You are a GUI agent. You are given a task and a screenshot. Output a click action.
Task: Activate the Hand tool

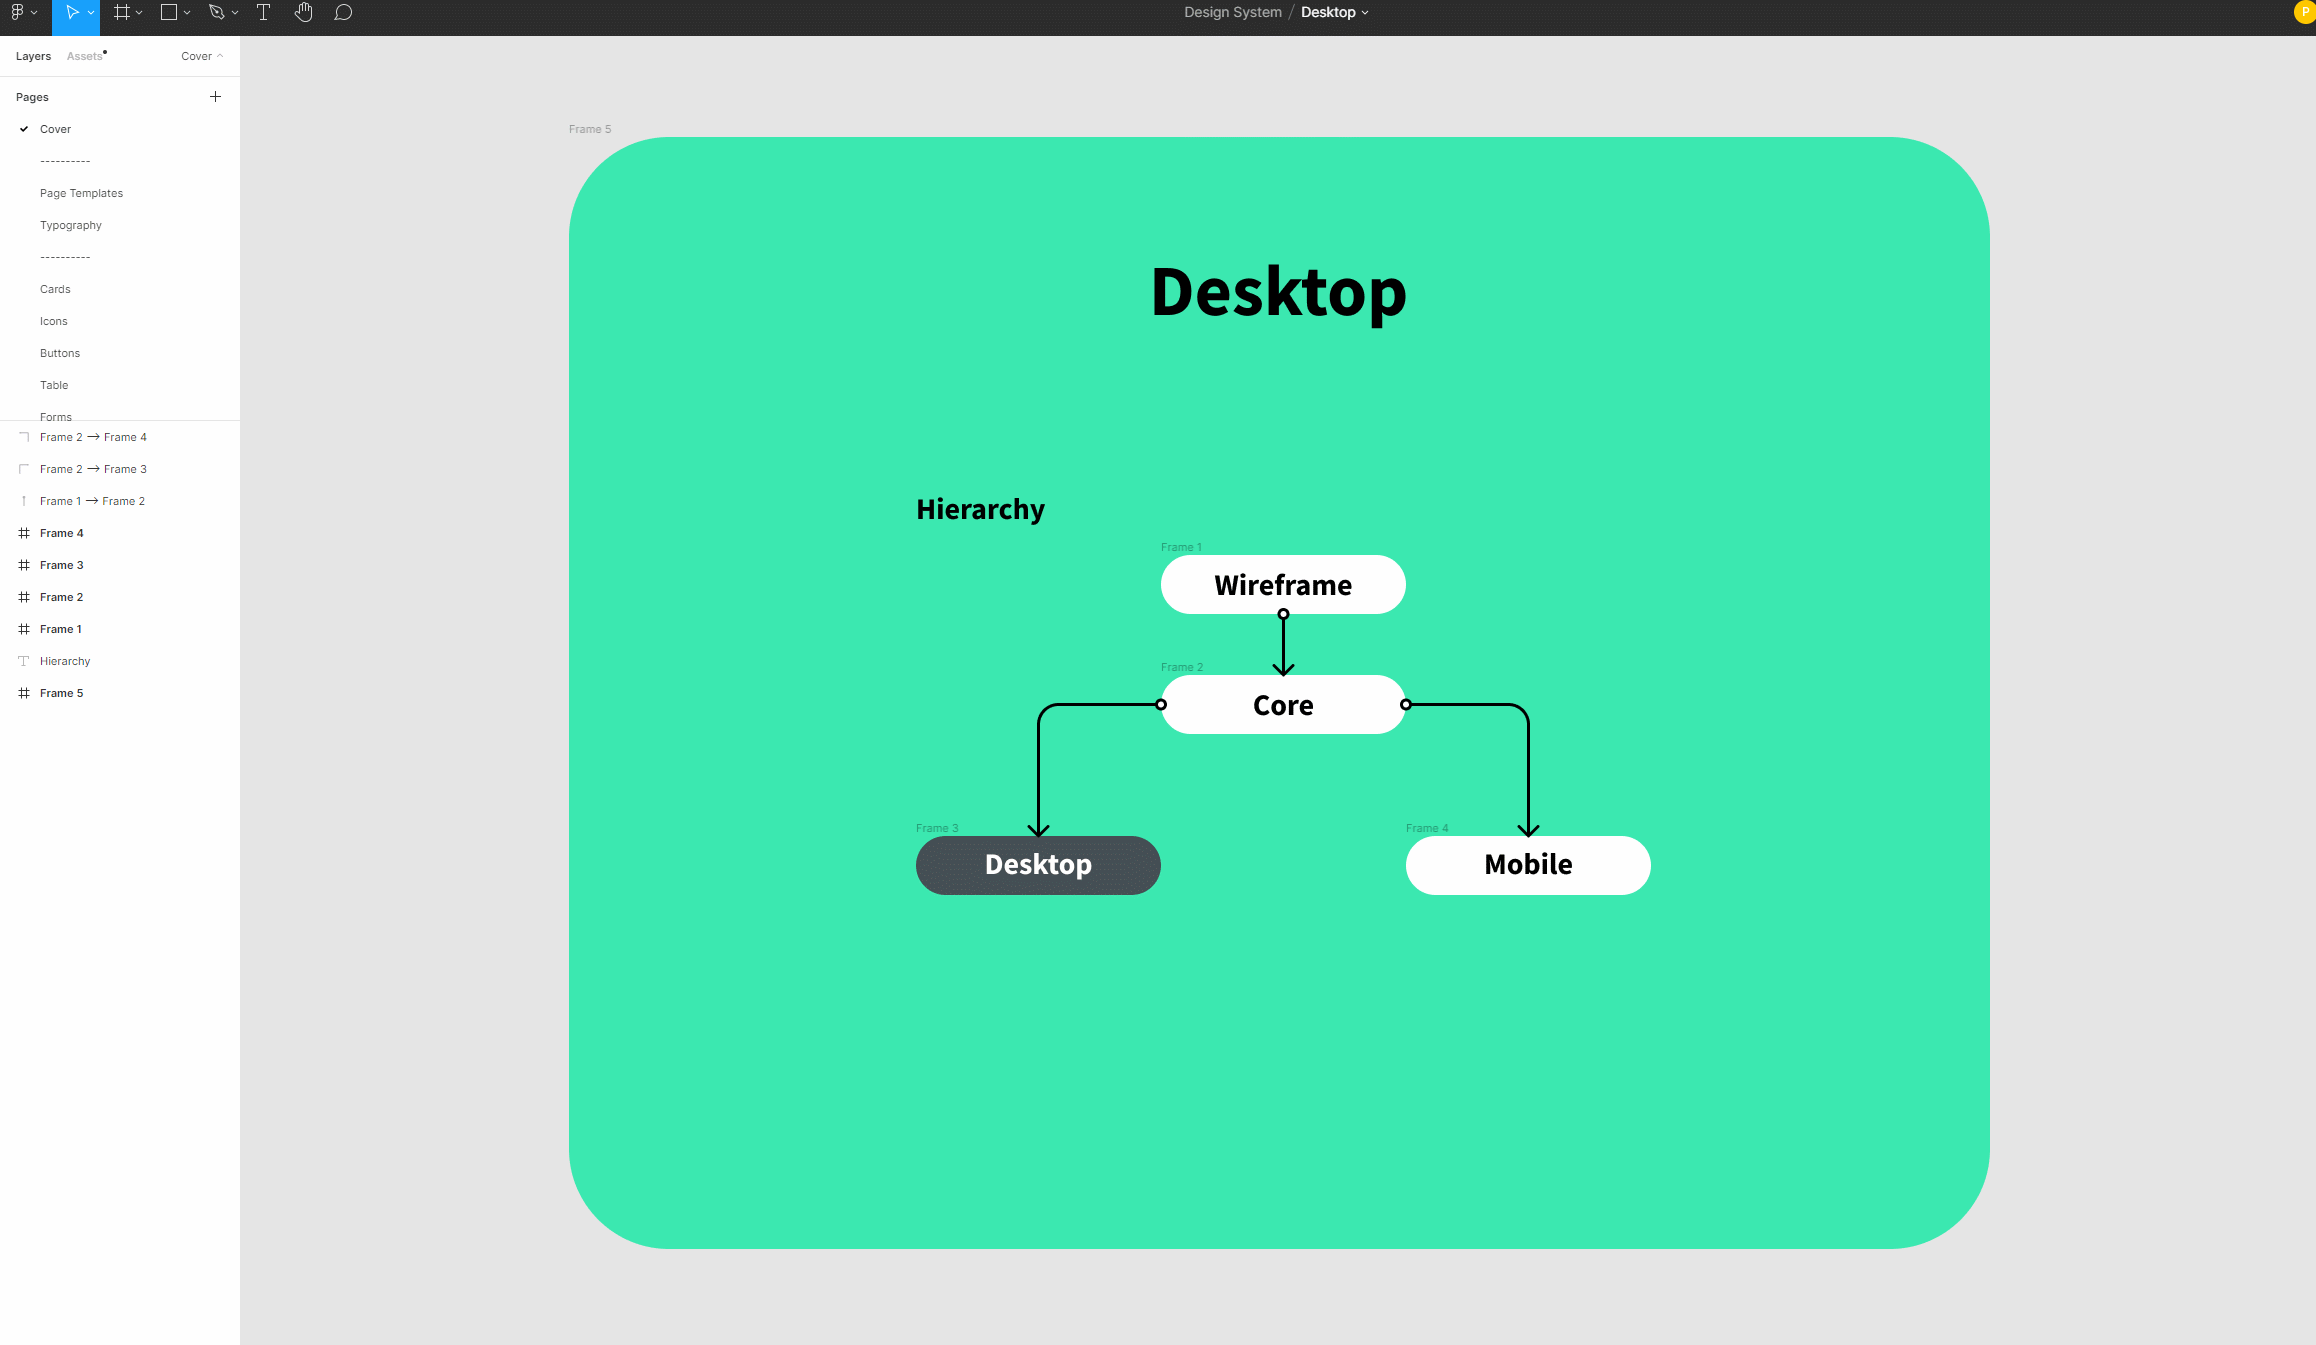coord(303,12)
